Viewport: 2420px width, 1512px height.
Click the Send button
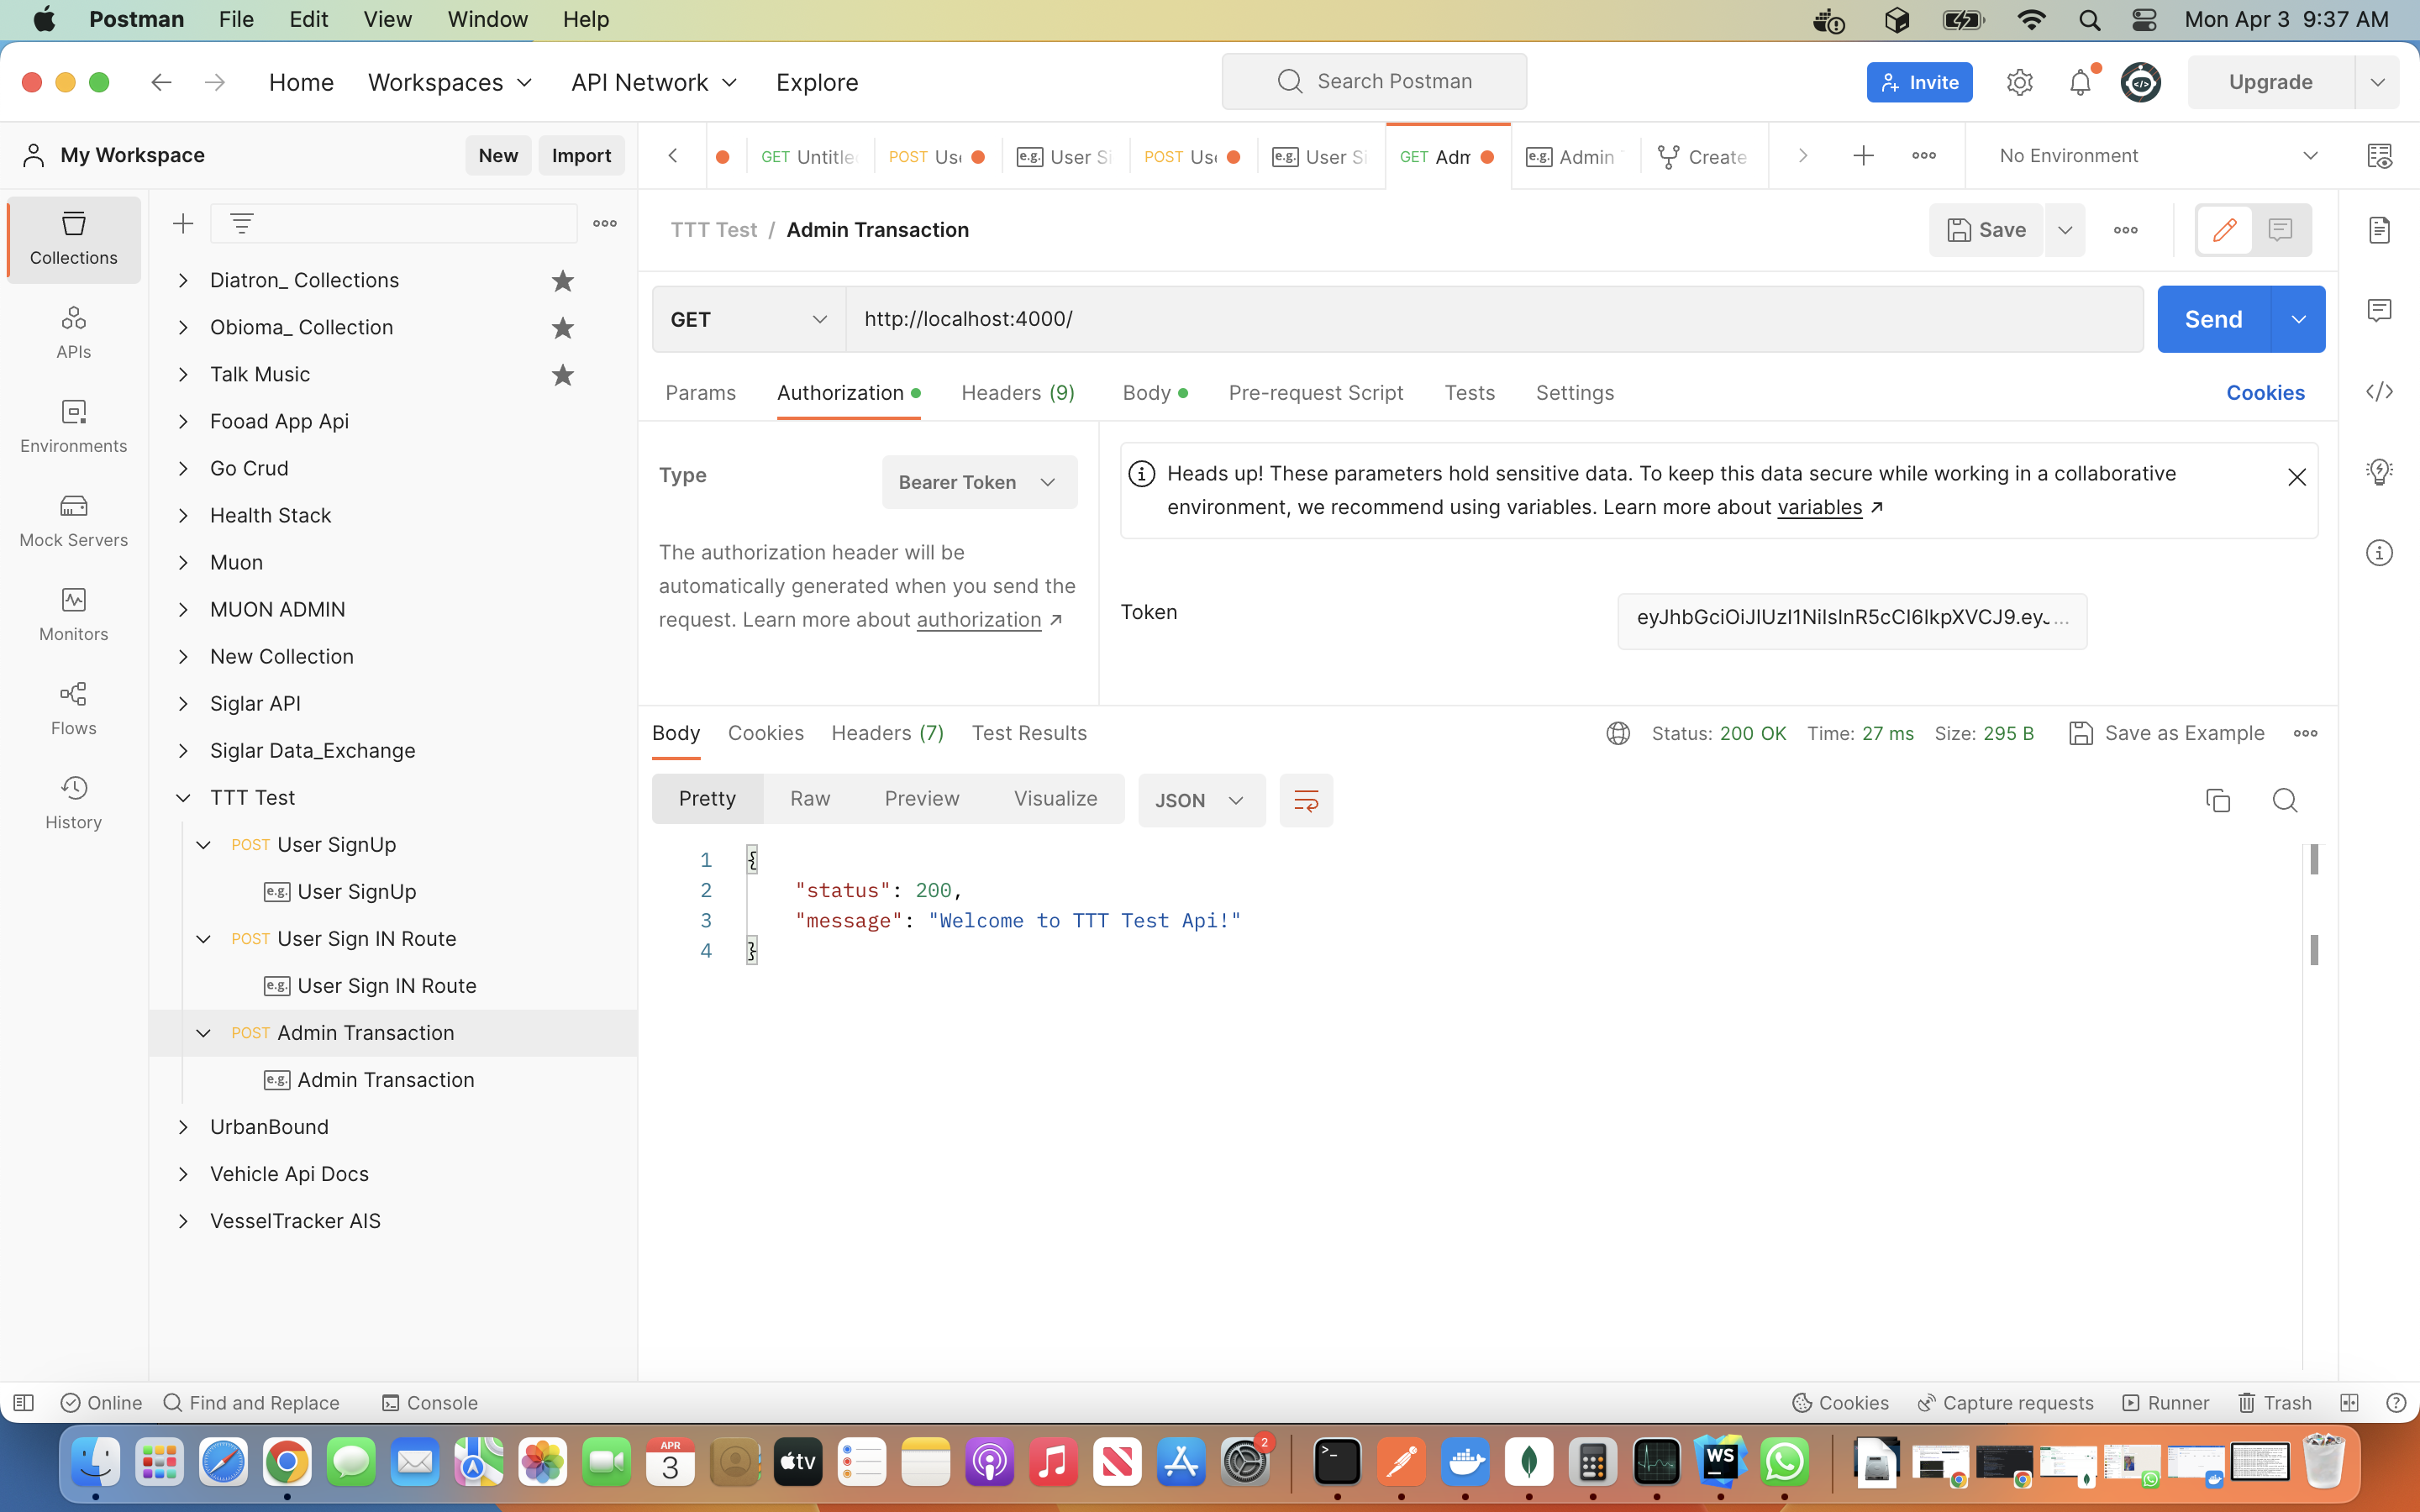(x=2213, y=319)
